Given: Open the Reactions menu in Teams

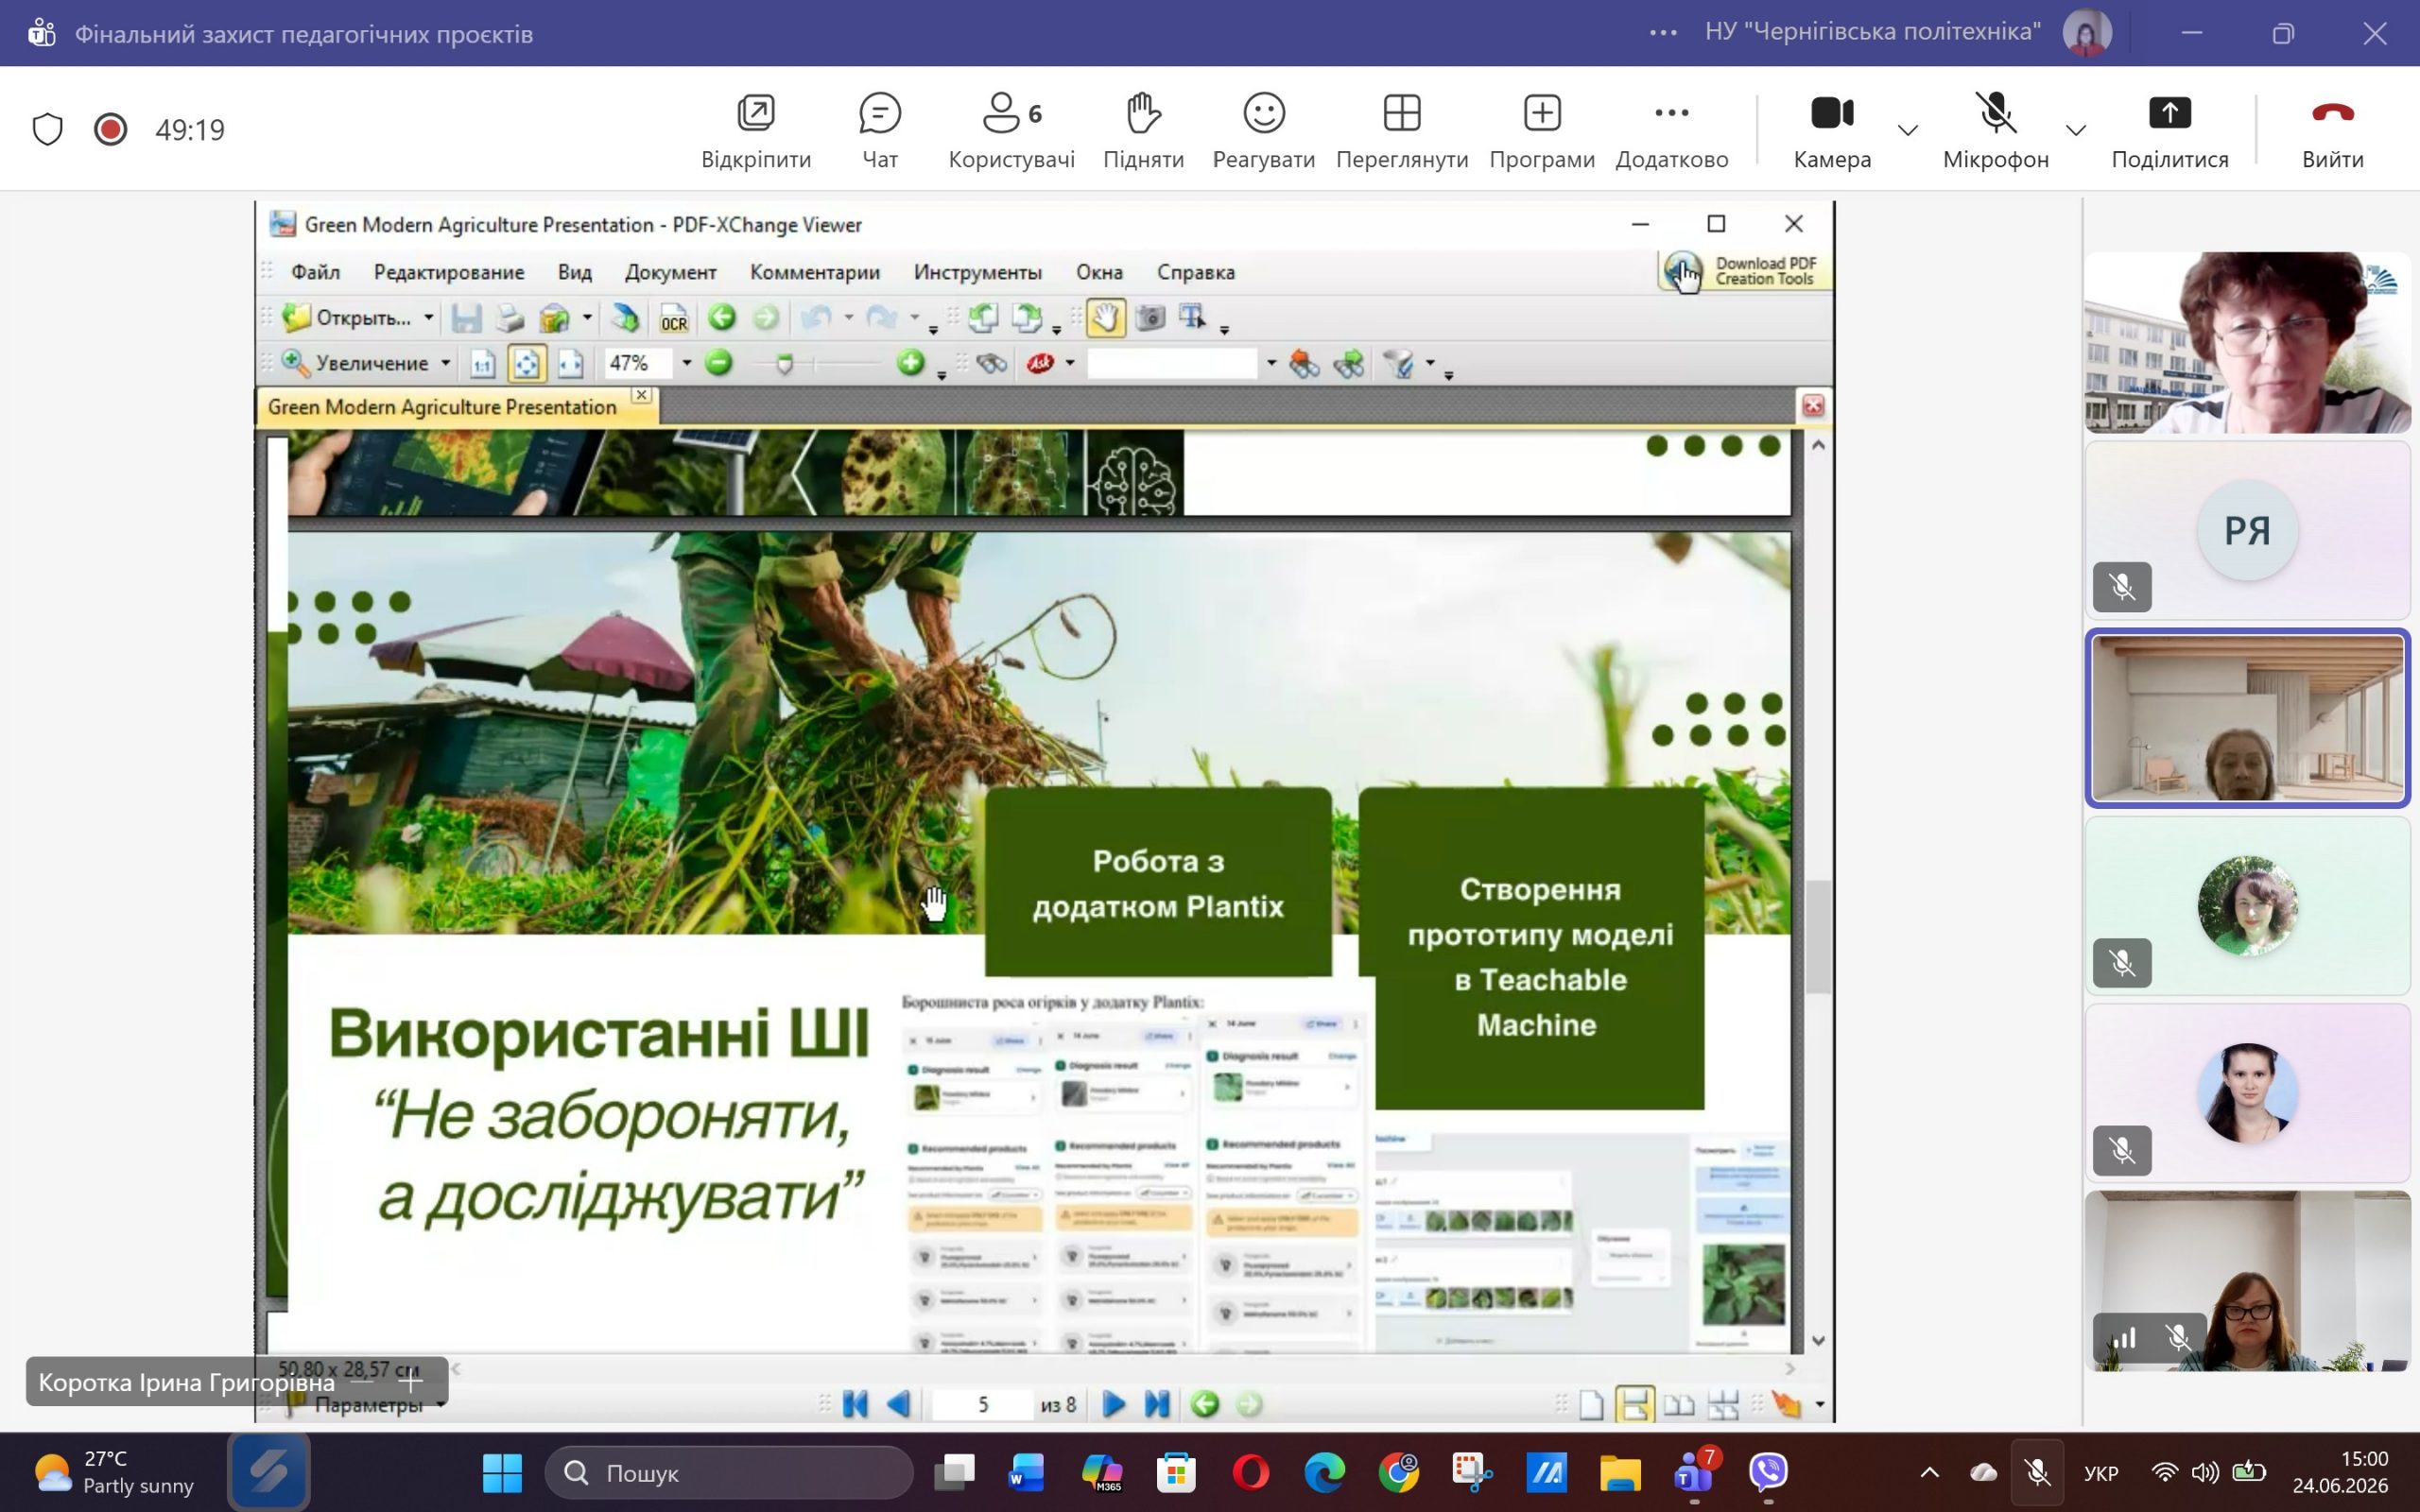Looking at the screenshot, I should pos(1263,131).
